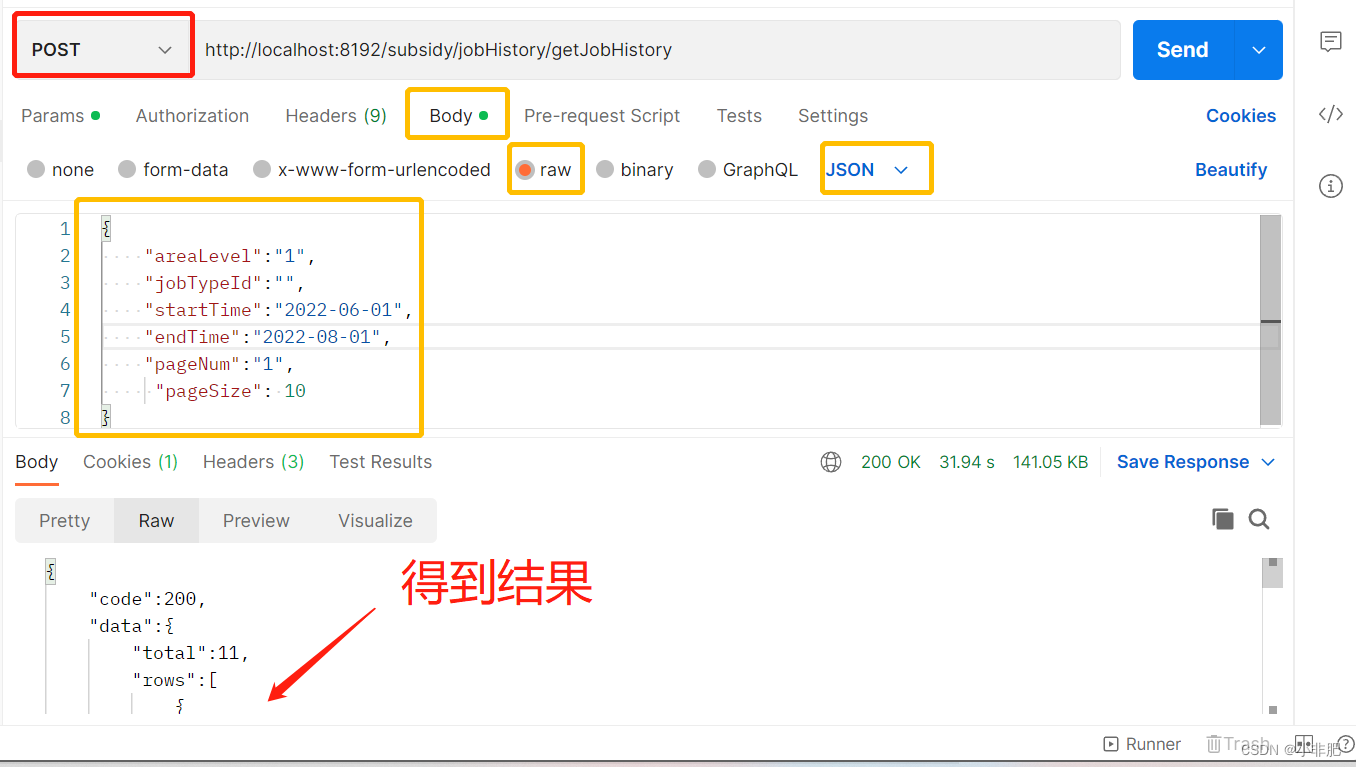This screenshot has width=1356, height=767.
Task: Click the "pageSize" line in body
Action: 230,391
